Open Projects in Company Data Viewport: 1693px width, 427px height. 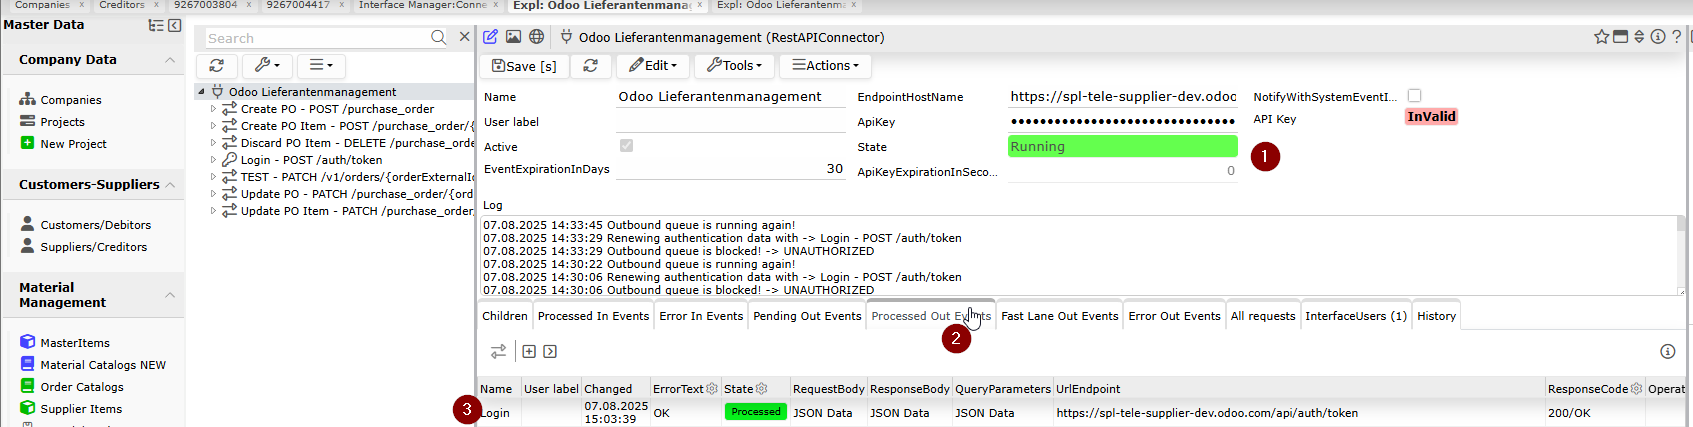pos(62,122)
